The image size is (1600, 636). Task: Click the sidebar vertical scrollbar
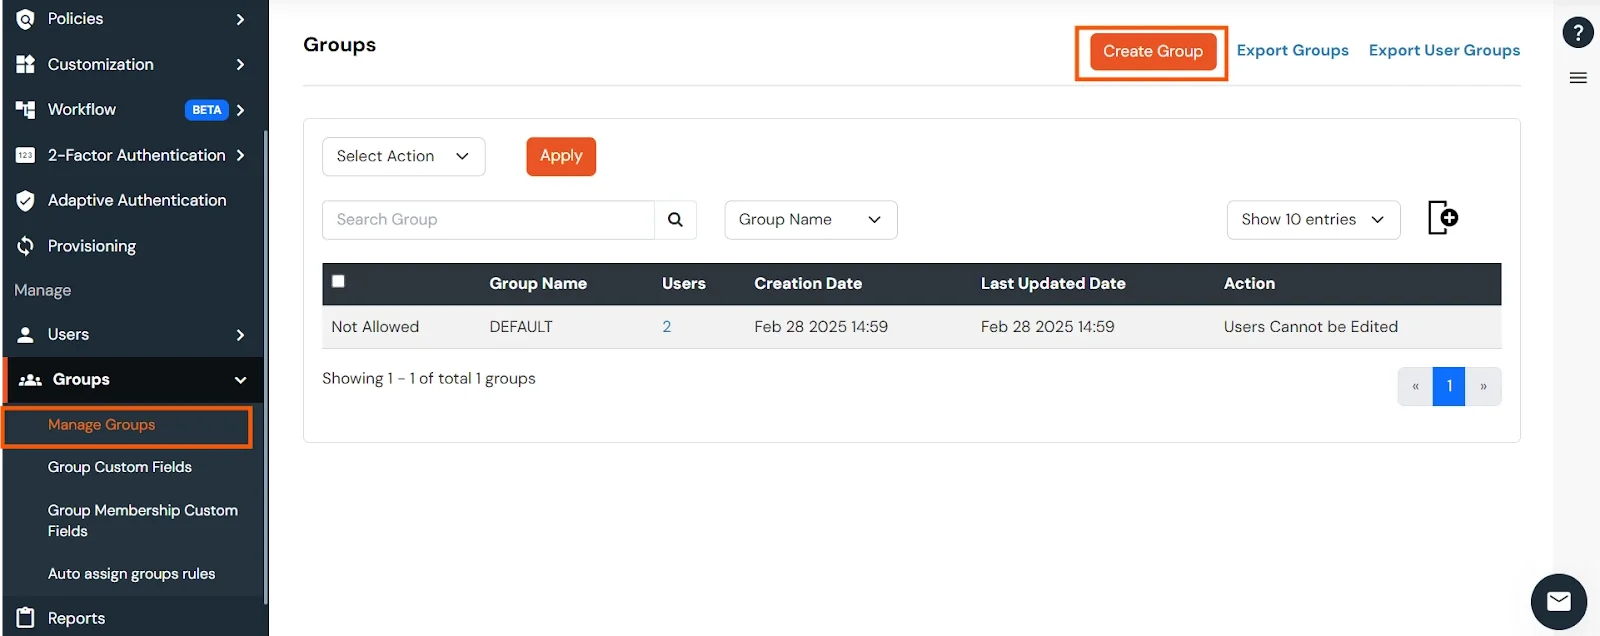266,365
